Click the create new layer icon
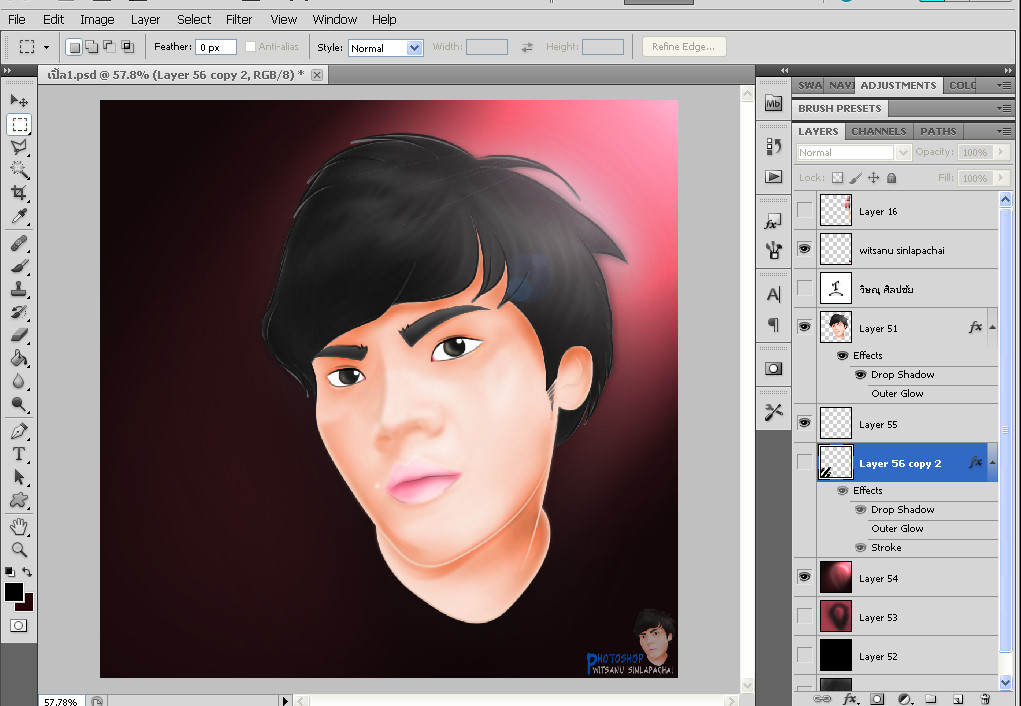Image resolution: width=1021 pixels, height=706 pixels. [957, 699]
